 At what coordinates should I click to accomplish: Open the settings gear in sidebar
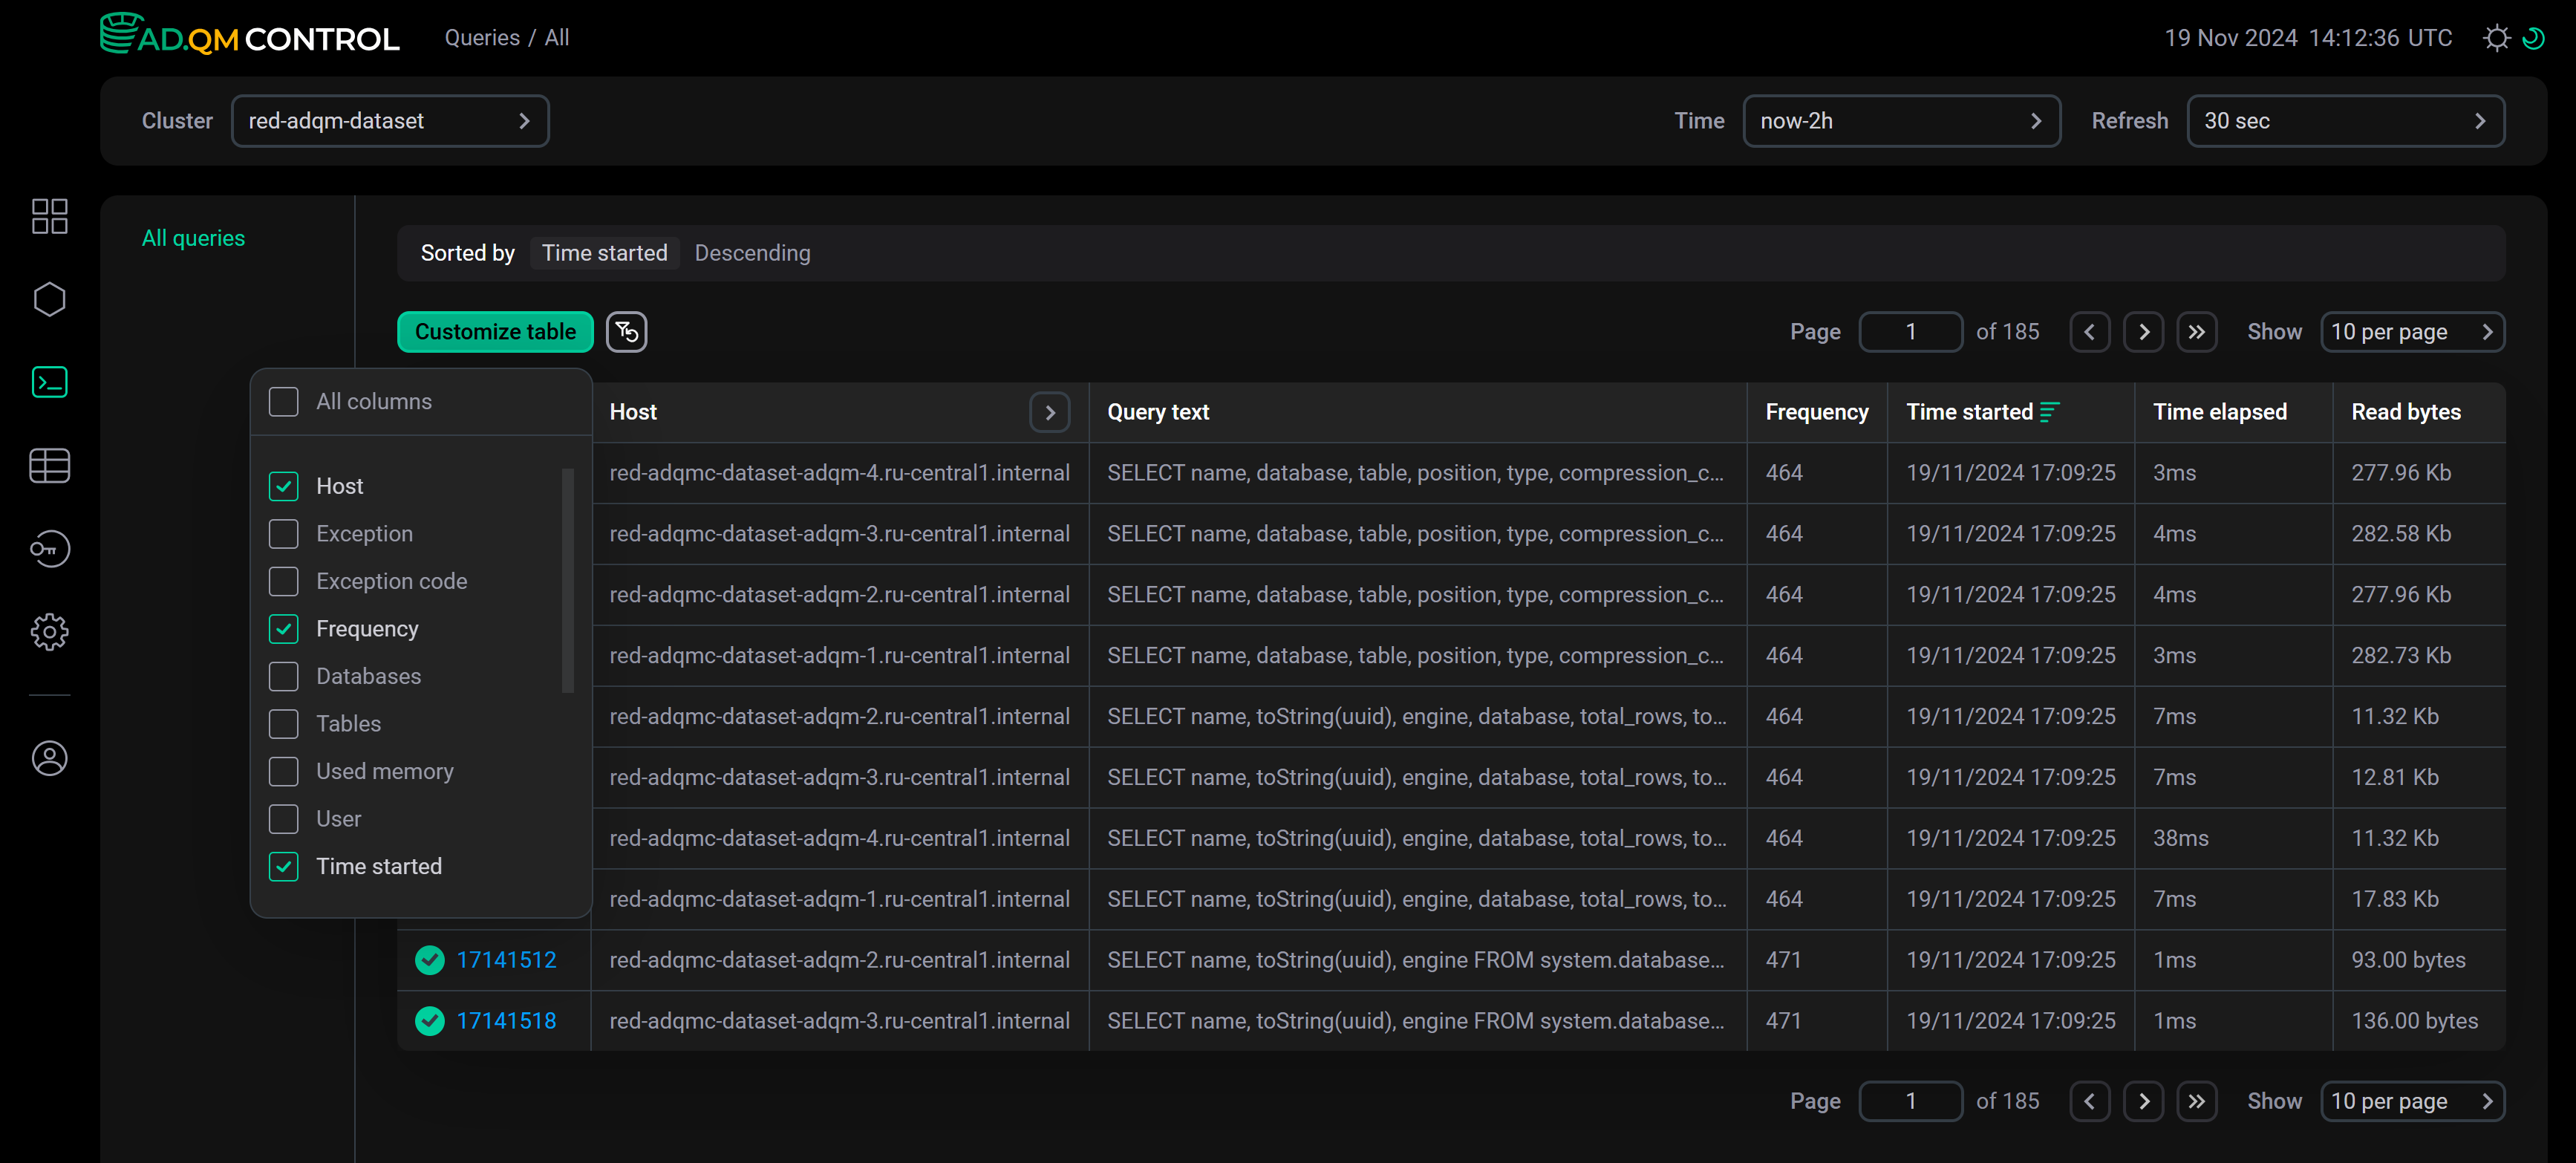click(x=49, y=631)
